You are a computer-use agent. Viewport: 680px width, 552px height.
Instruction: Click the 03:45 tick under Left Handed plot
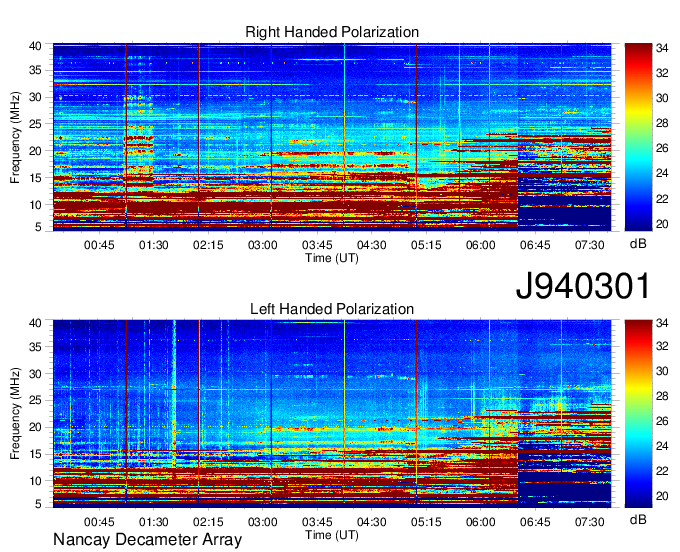tap(317, 522)
